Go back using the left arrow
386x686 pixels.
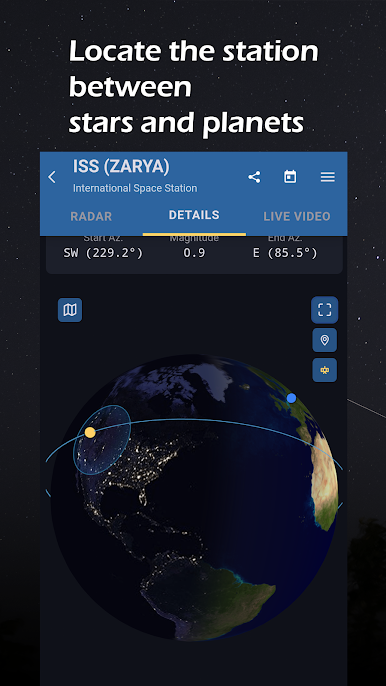(52, 177)
